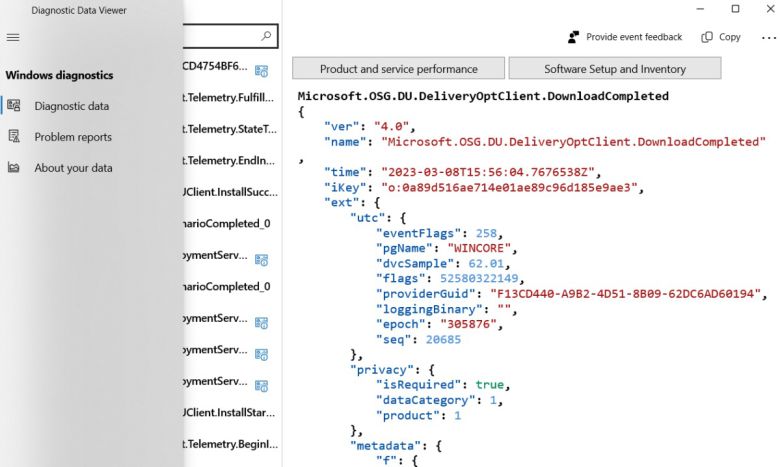The image size is (780, 467).
Task: Copy the event data with Copy icon
Action: click(x=707, y=37)
